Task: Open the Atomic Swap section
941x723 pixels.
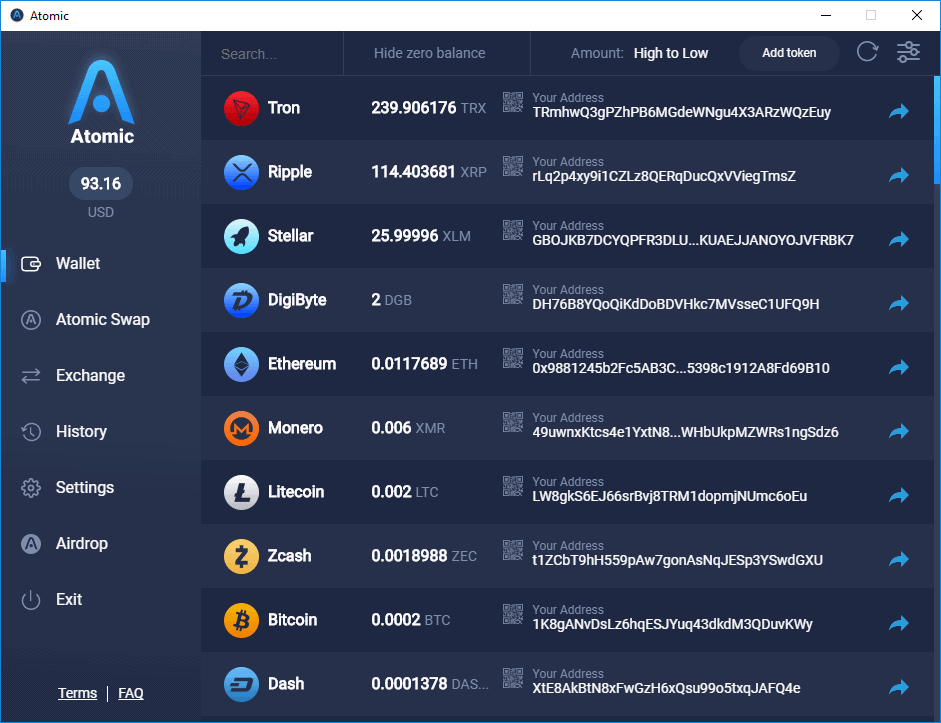Action: point(85,319)
